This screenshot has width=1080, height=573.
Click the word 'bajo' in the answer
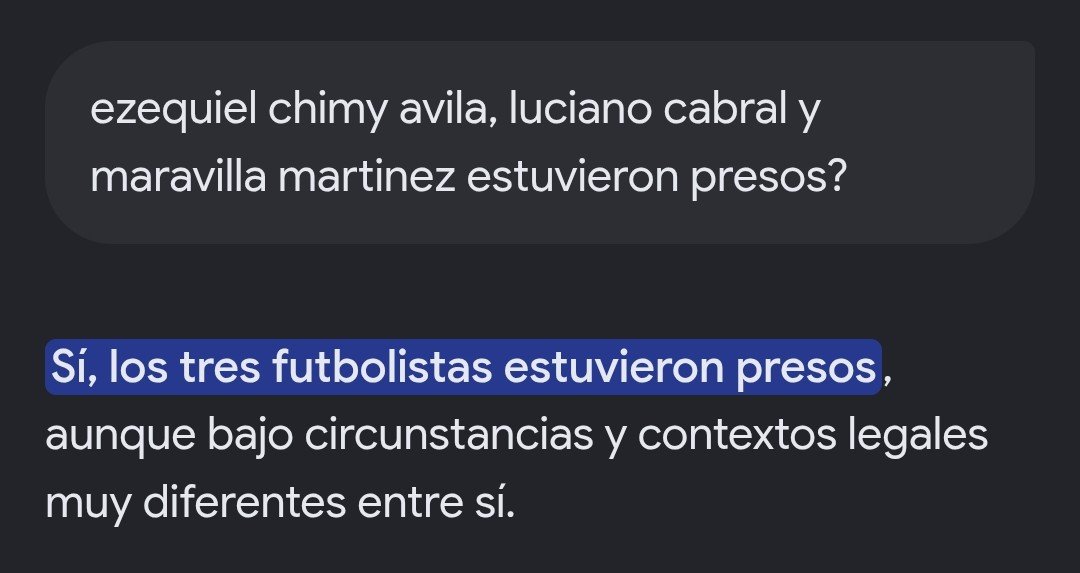(x=250, y=436)
